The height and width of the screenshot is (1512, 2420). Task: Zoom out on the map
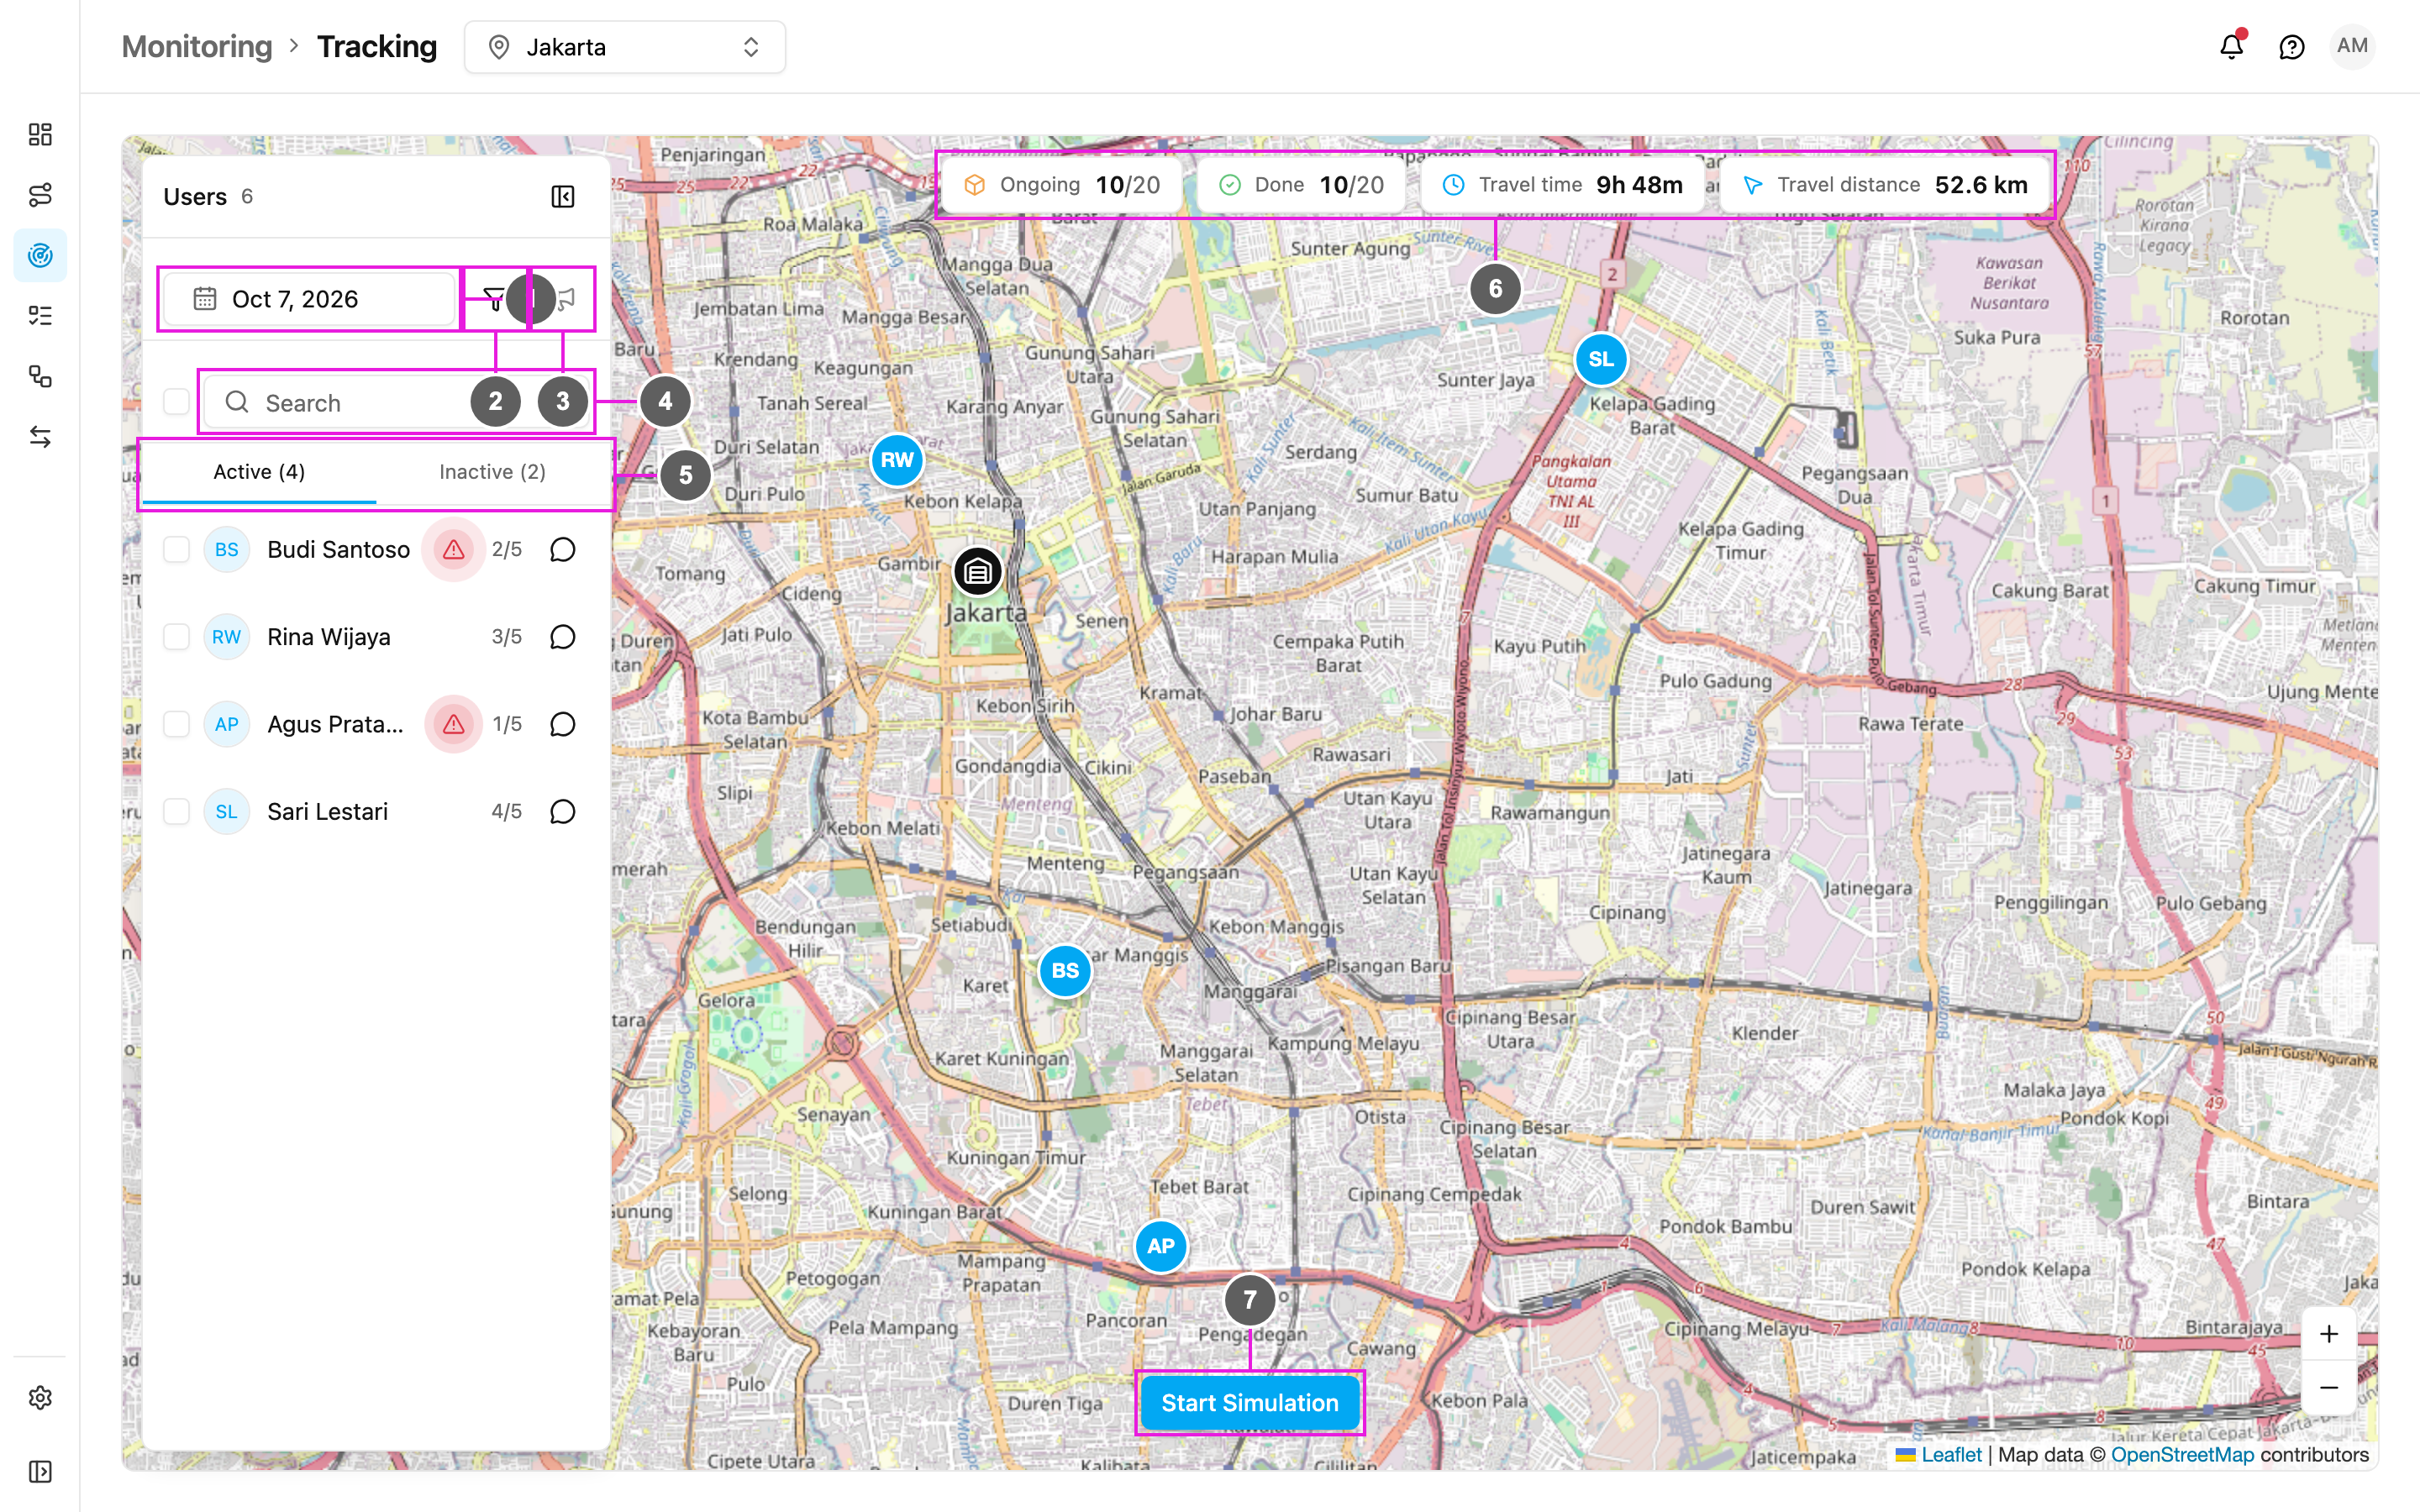[2329, 1387]
